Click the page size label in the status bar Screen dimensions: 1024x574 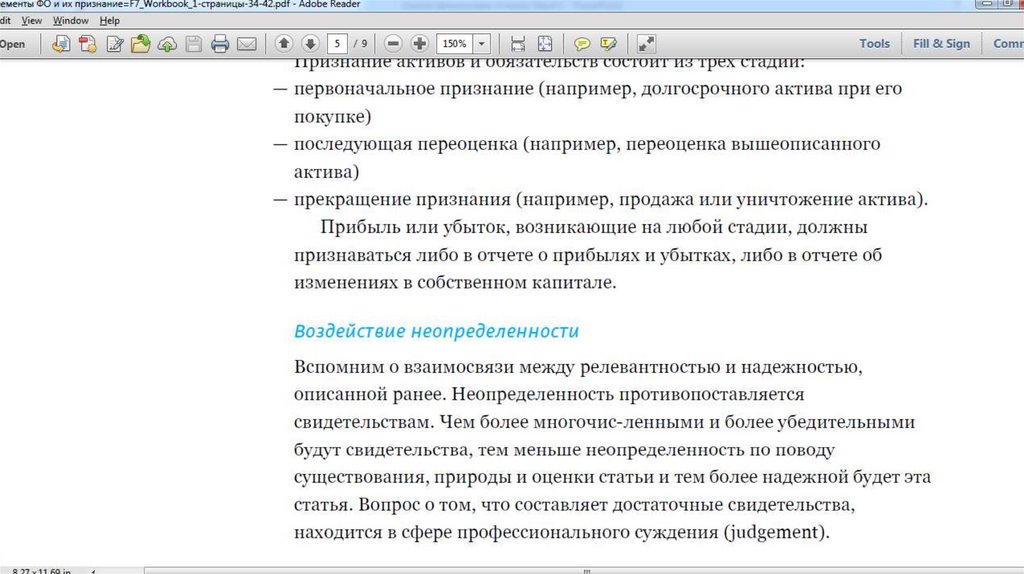coord(41,571)
